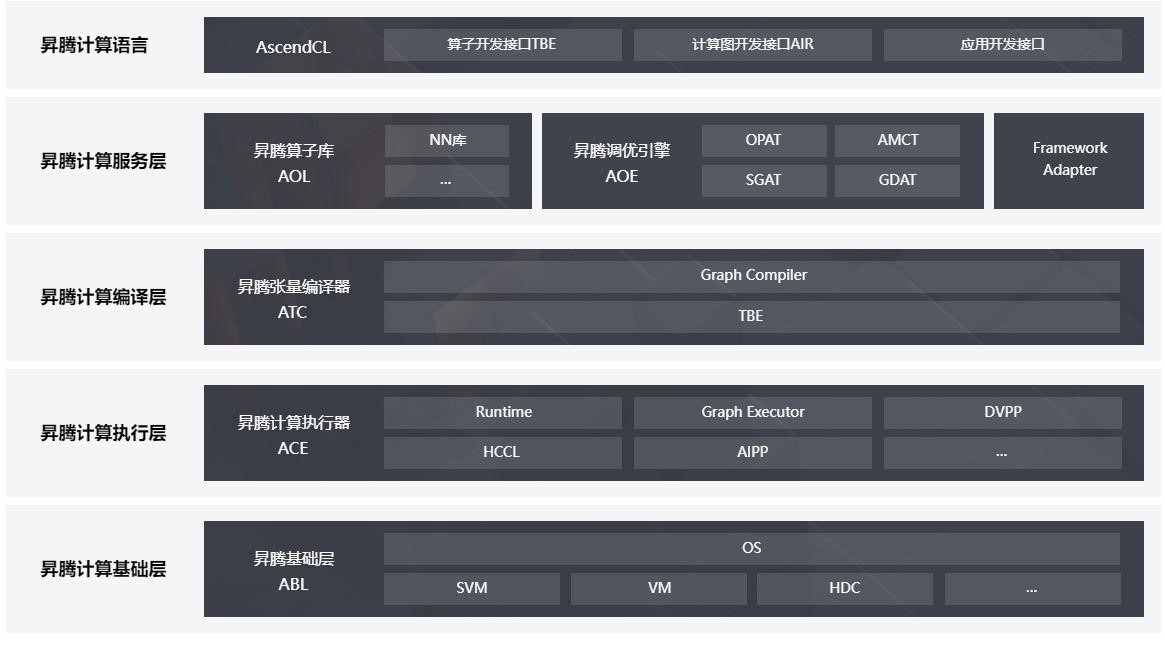Screen dimensions: 1165x647
Task: Choose the GDAT block
Action: pyautogui.click(x=897, y=181)
